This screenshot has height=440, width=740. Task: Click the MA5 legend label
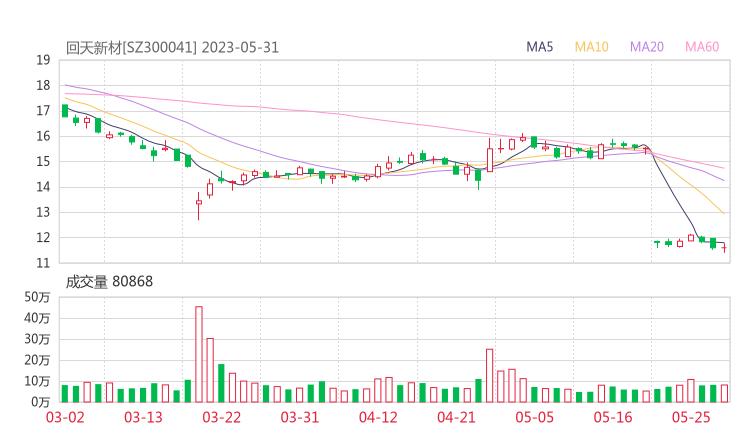(539, 47)
